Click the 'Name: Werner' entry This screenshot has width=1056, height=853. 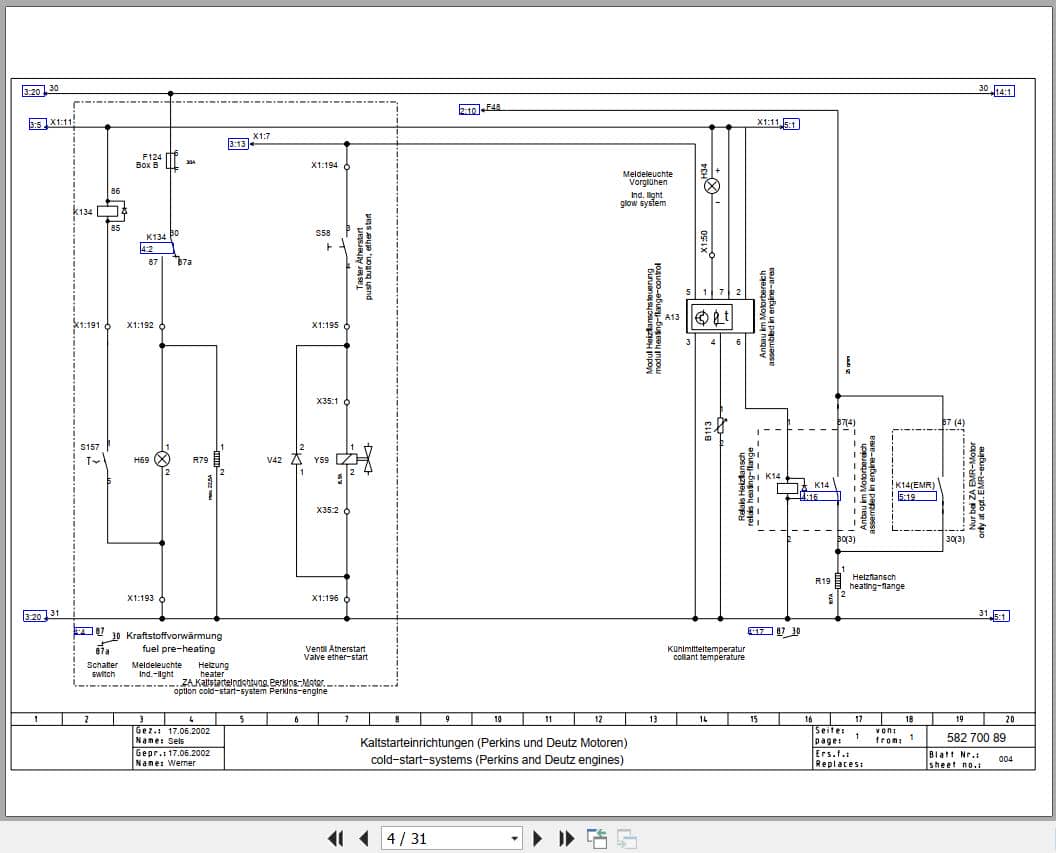point(165,763)
